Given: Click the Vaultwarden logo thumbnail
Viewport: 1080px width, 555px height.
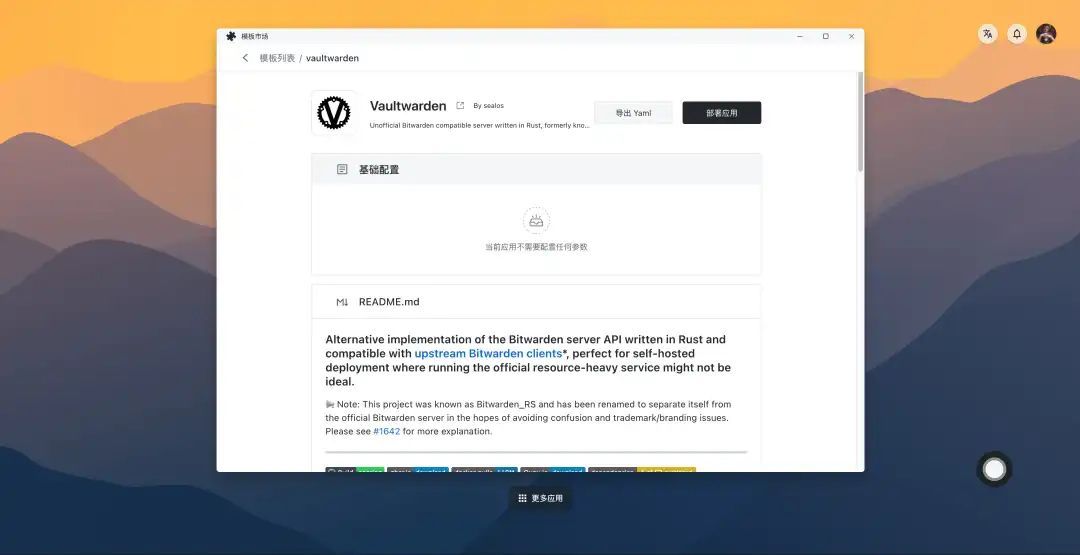Looking at the screenshot, I should [333, 112].
